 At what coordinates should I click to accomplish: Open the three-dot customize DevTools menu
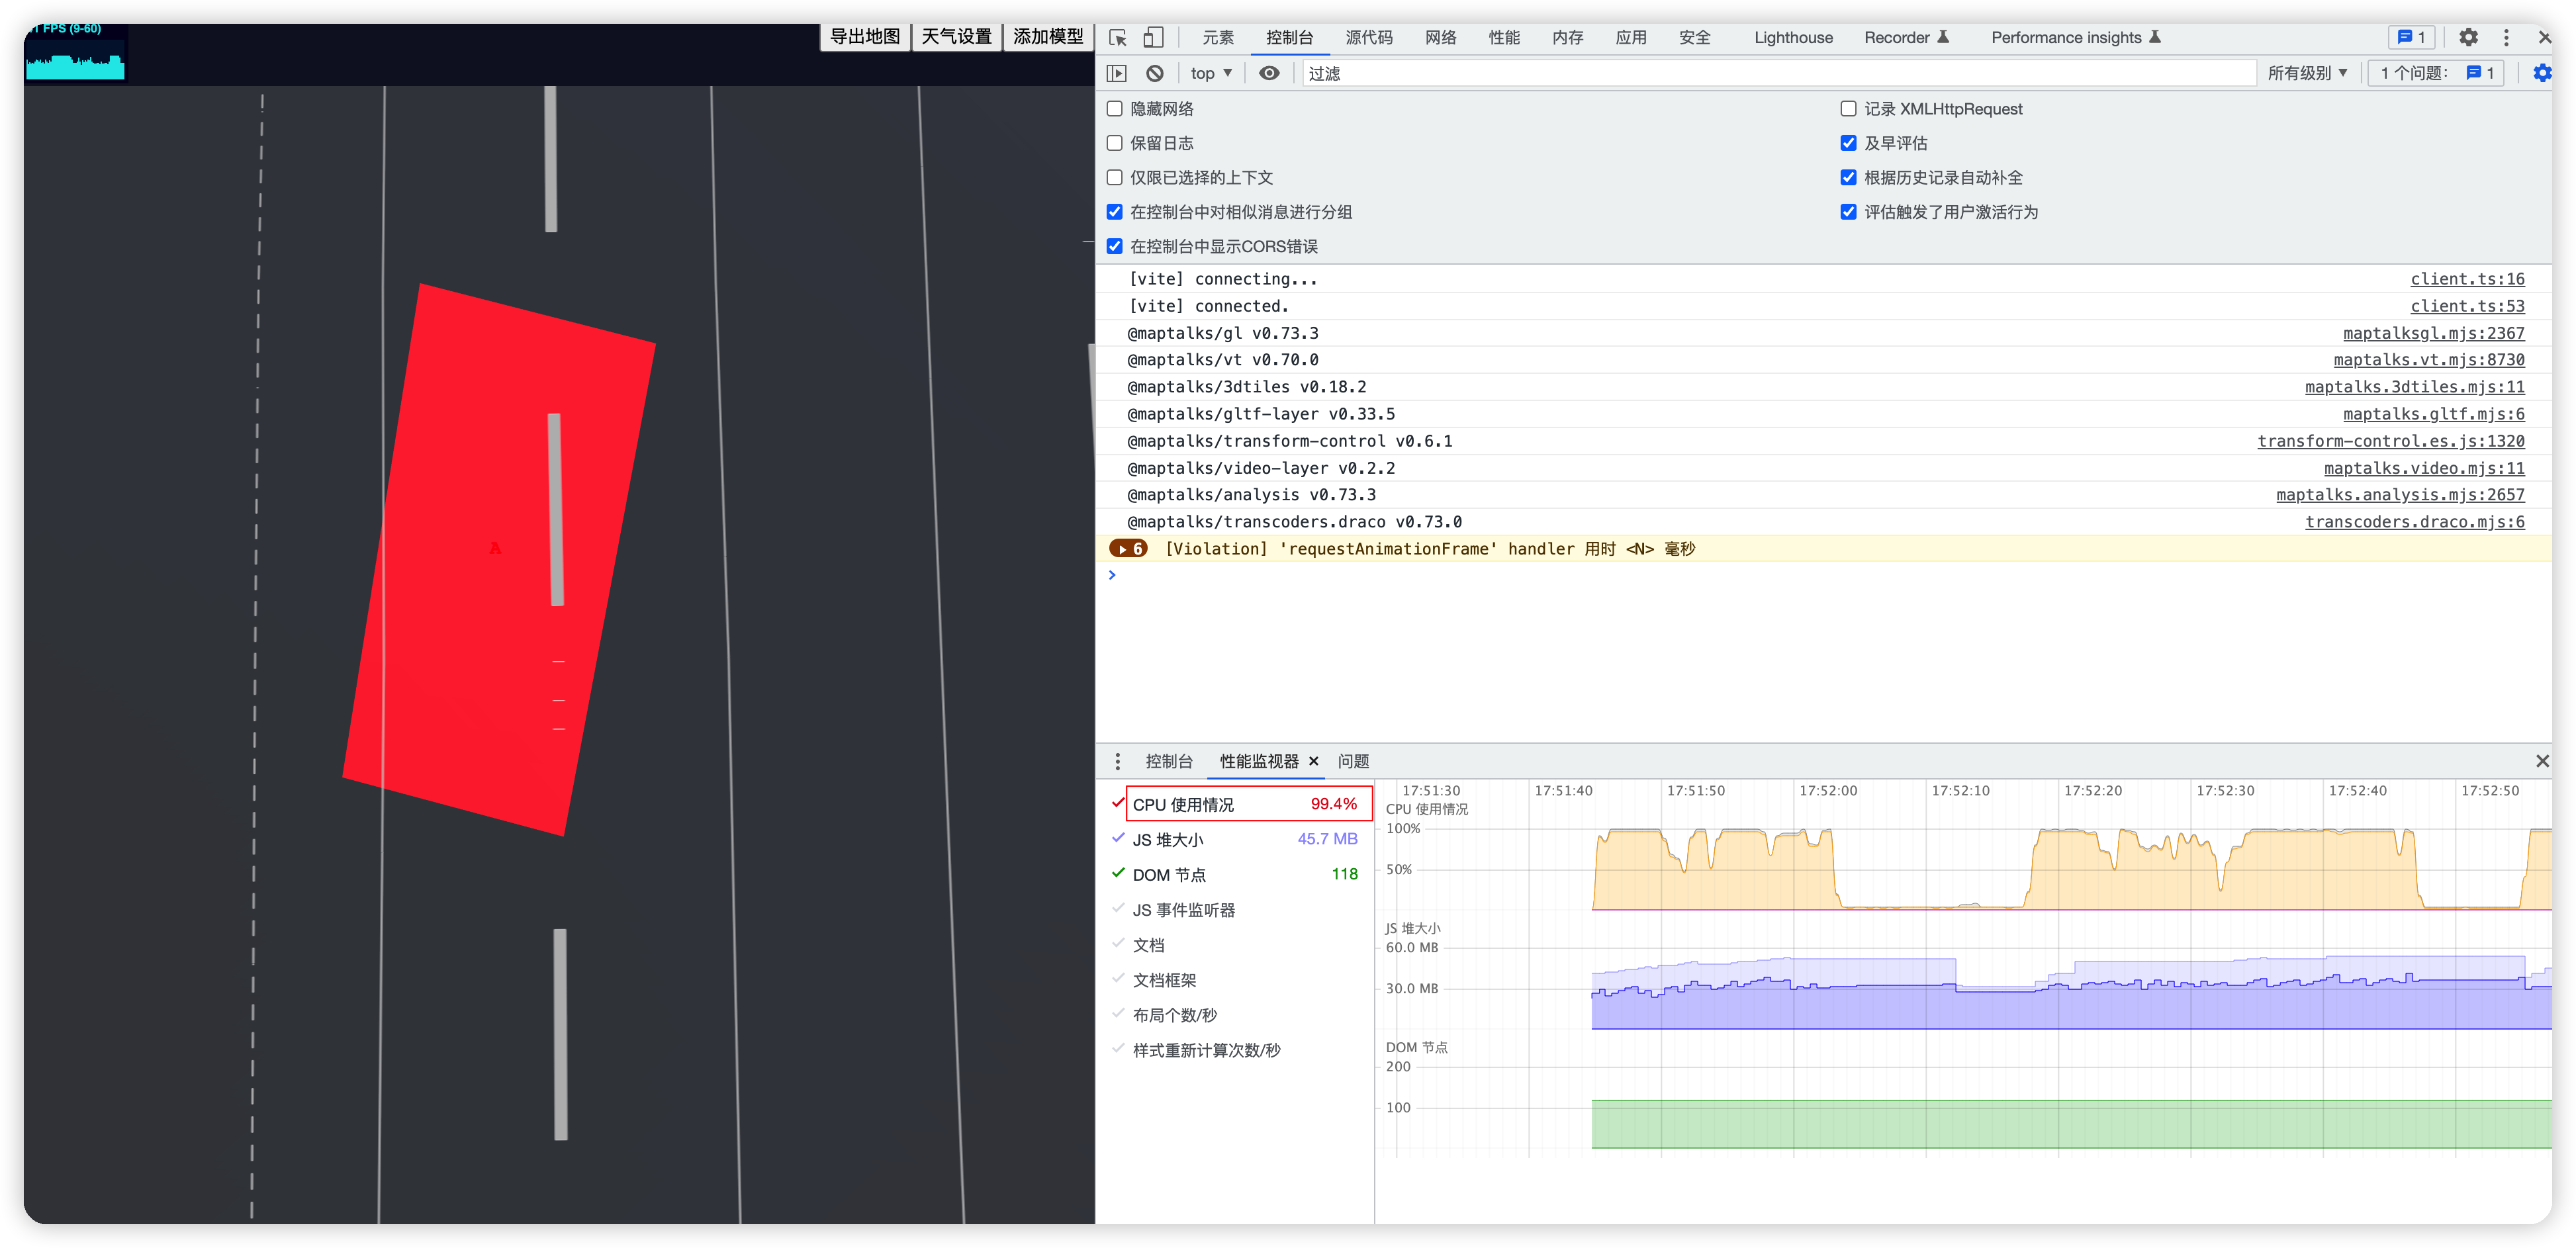coord(2506,38)
